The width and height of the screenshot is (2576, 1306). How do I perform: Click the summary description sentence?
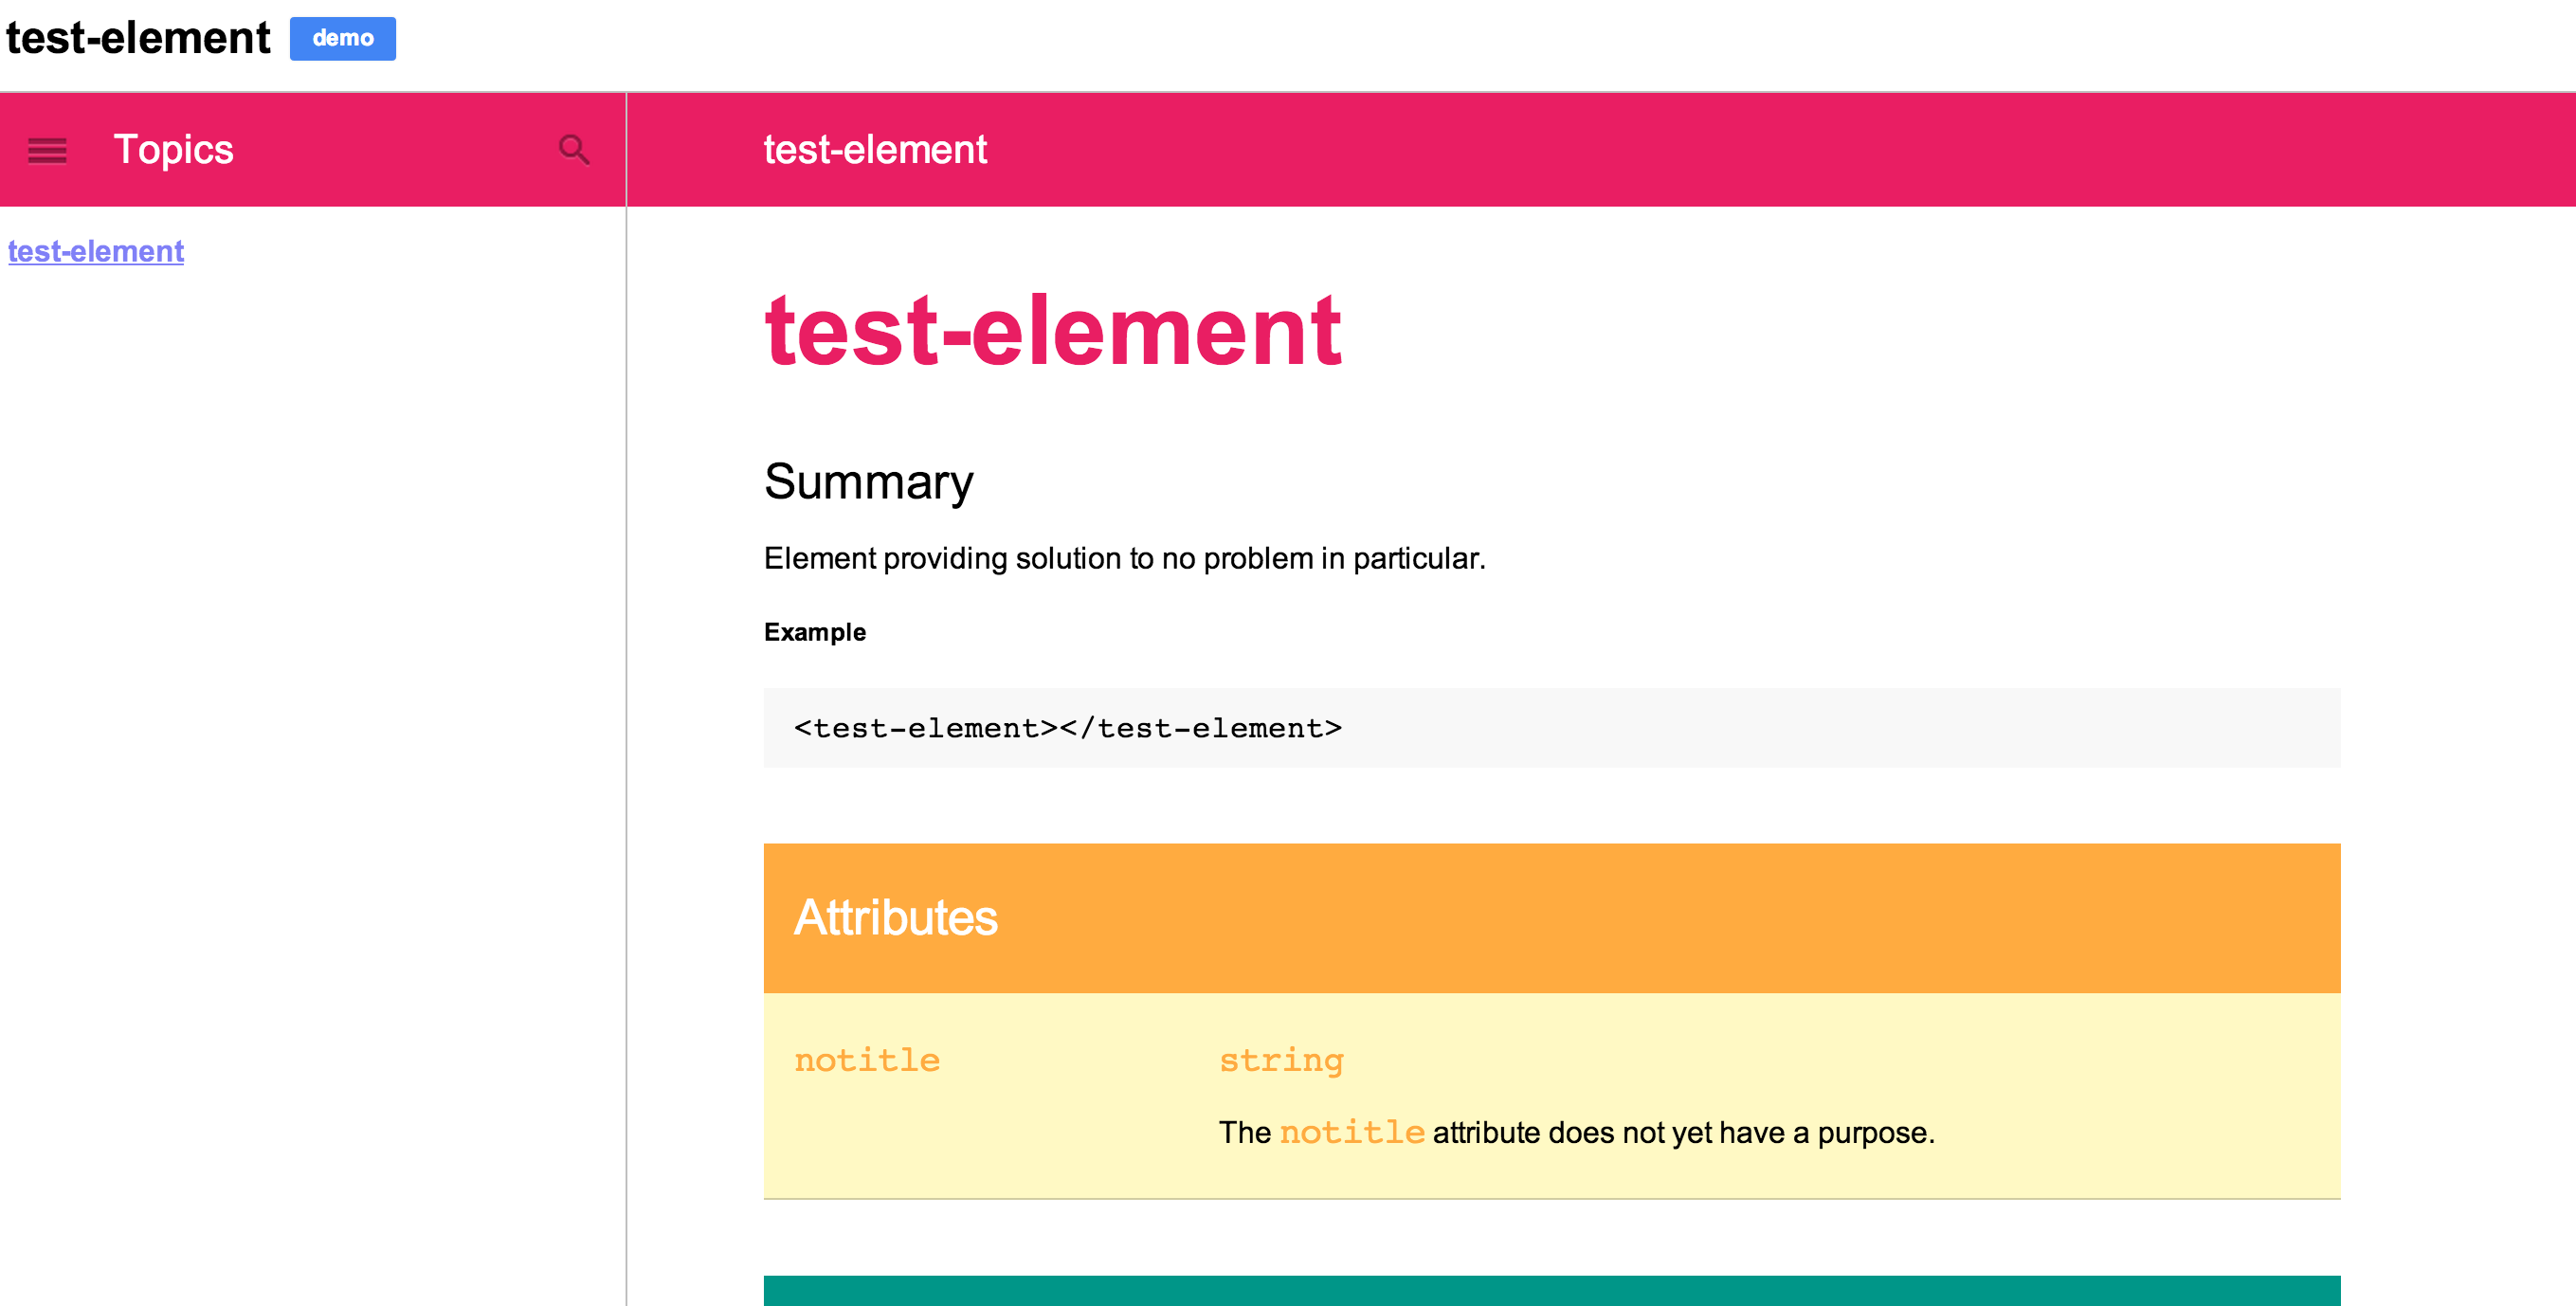[x=1125, y=558]
